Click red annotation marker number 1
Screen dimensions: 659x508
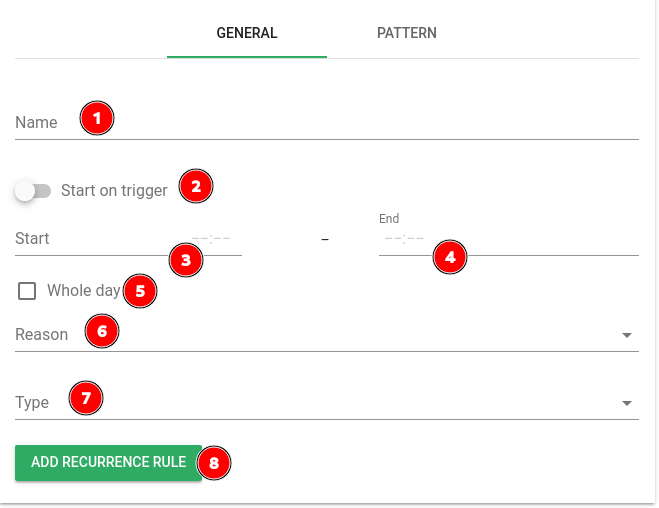pos(97,118)
